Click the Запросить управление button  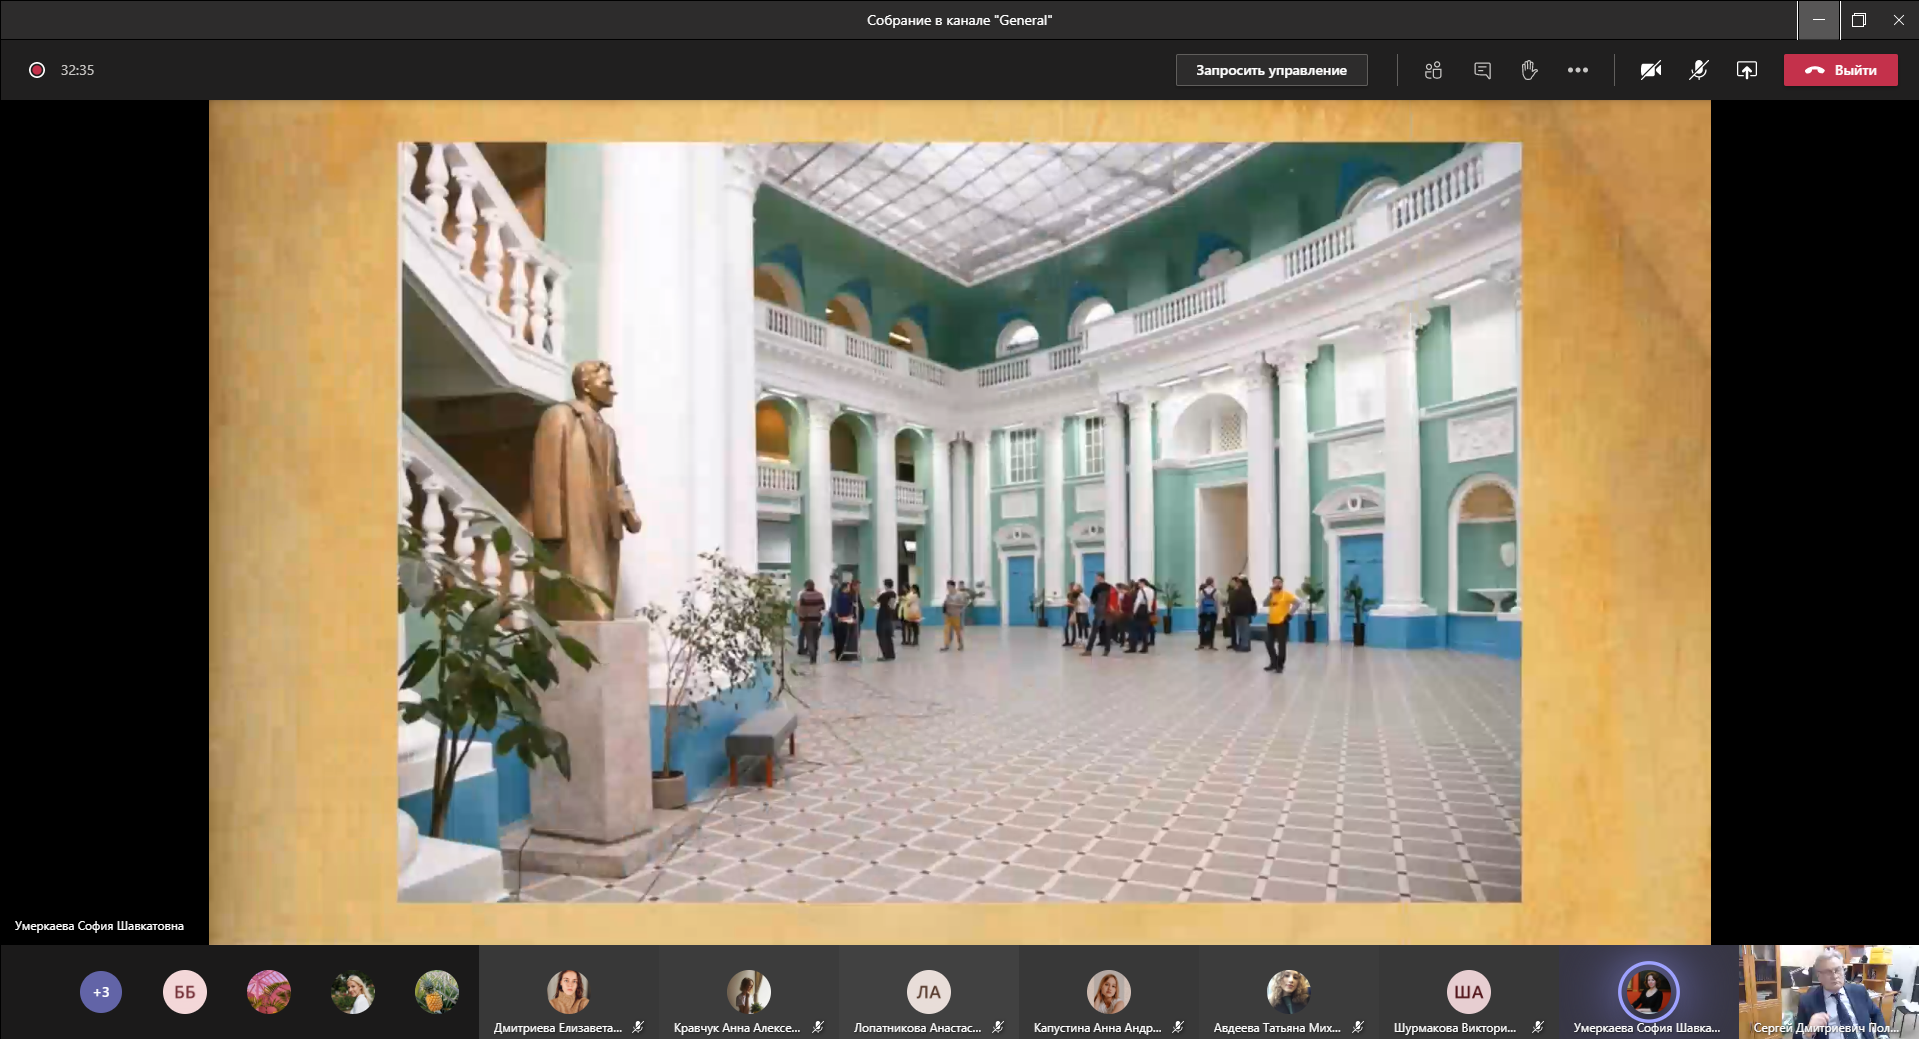(x=1271, y=70)
